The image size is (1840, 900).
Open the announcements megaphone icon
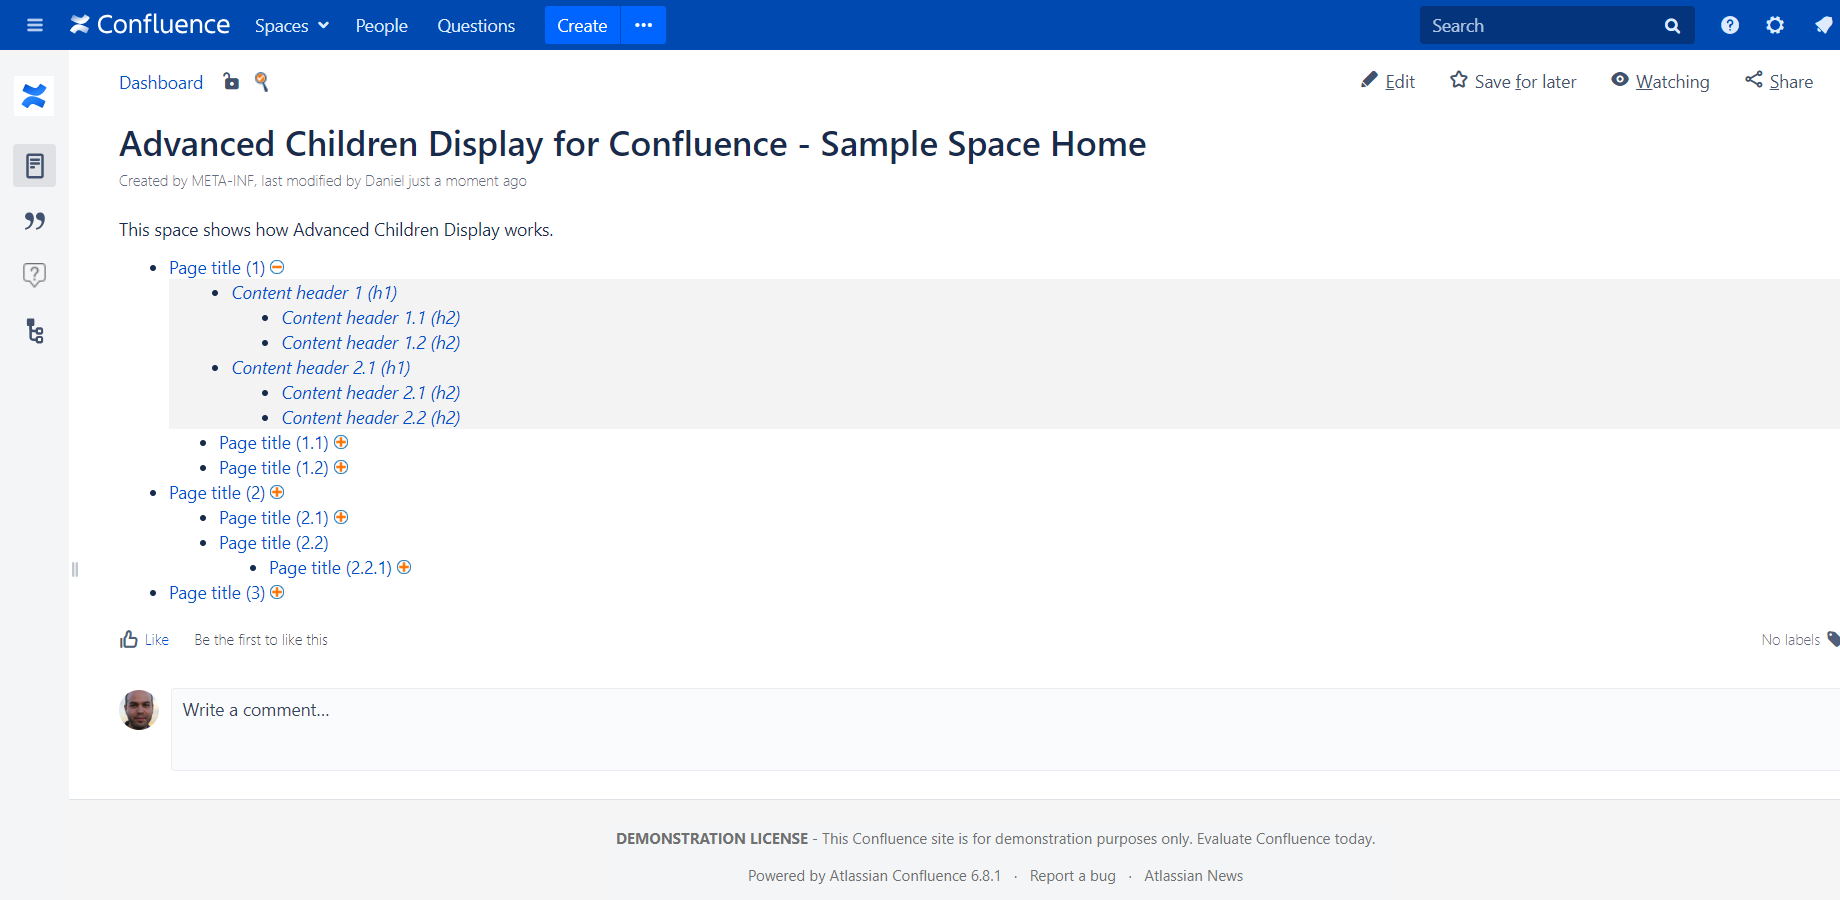coord(1821,25)
